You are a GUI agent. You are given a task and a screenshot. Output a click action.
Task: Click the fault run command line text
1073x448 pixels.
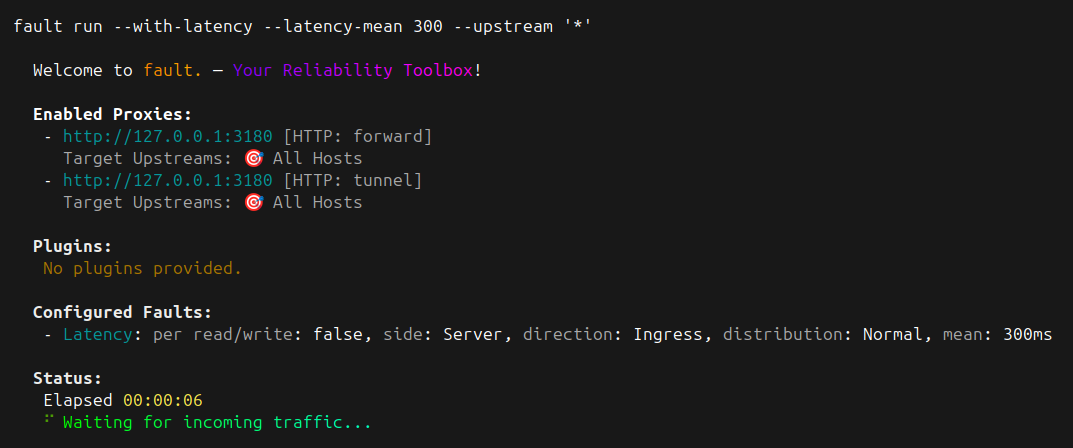coord(302,27)
